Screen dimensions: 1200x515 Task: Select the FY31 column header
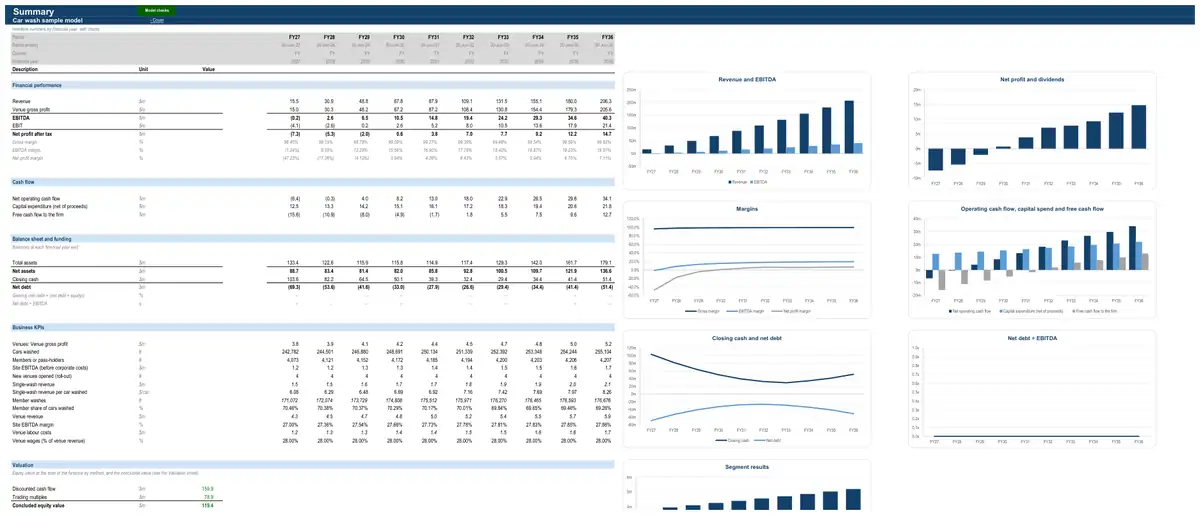[433, 37]
